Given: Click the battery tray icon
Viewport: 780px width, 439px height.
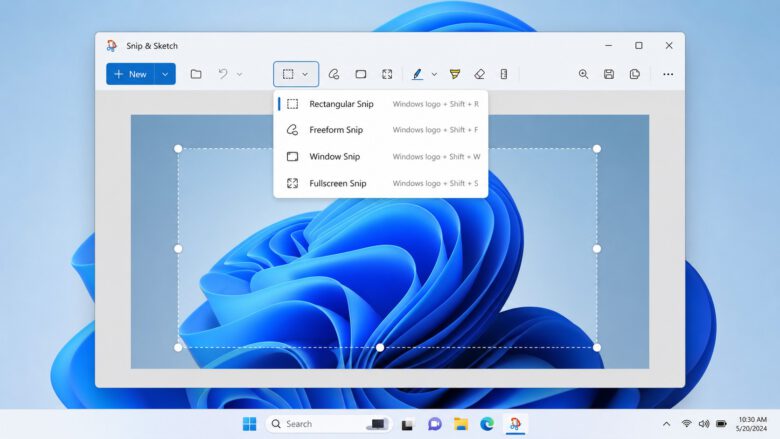Looking at the screenshot, I should [721, 424].
